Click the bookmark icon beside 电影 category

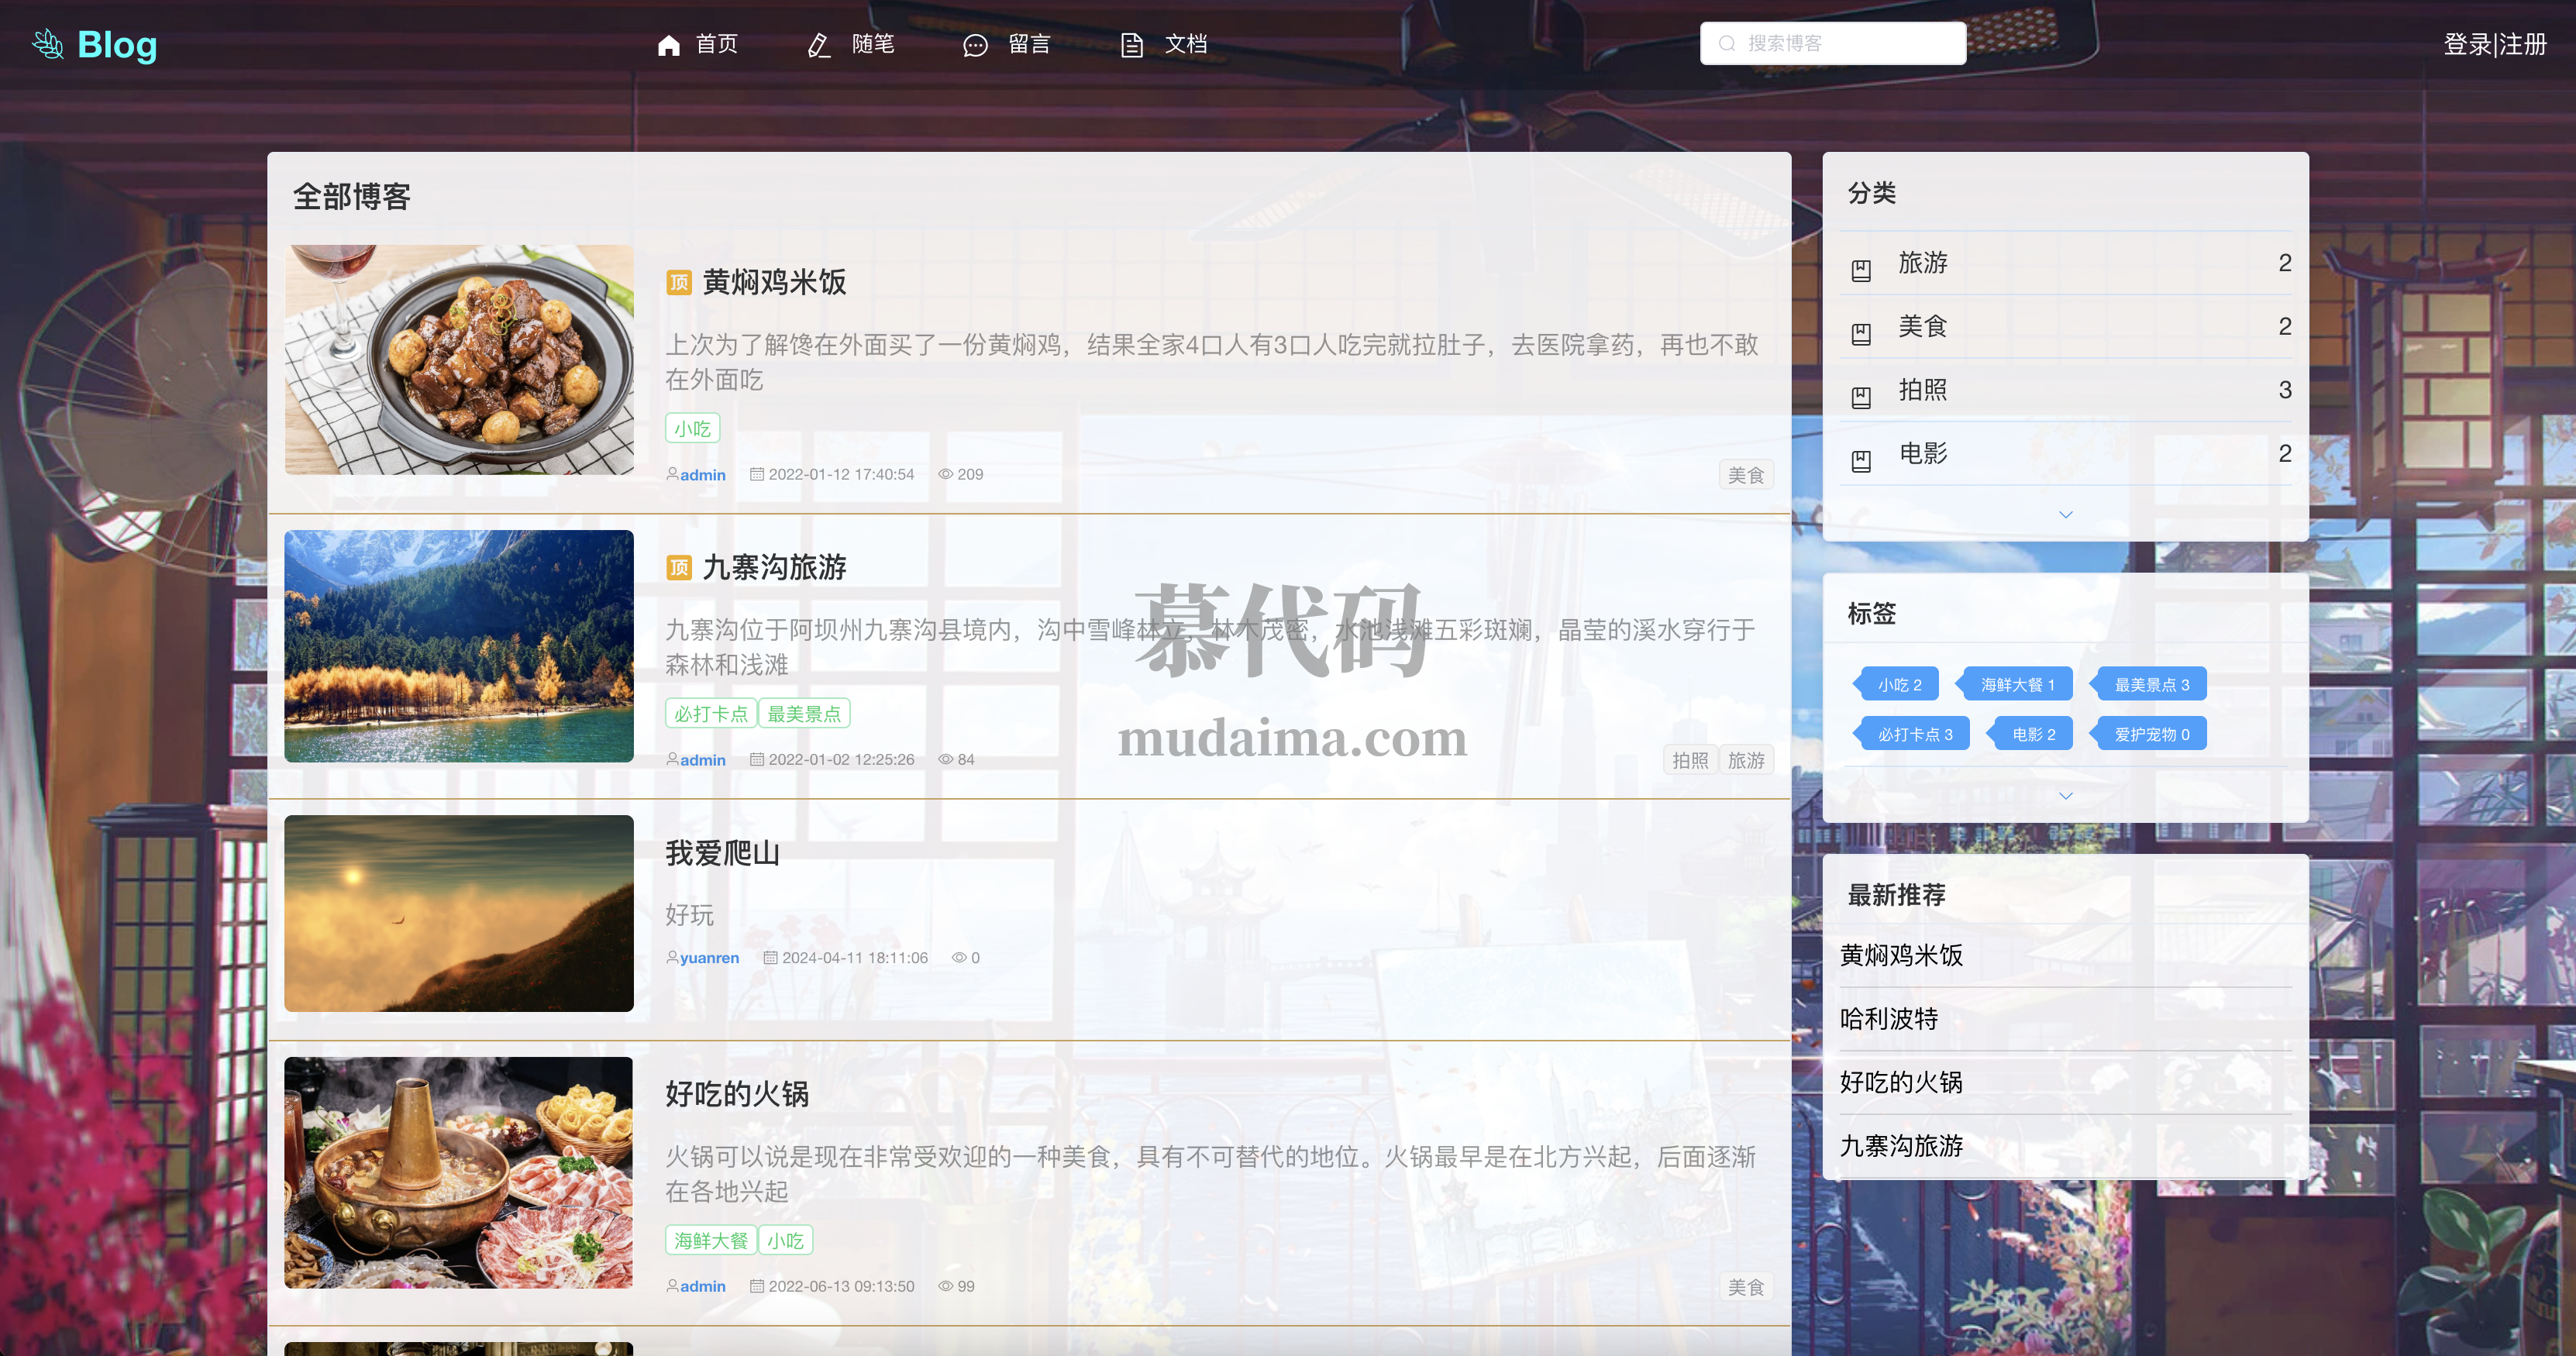click(1861, 461)
